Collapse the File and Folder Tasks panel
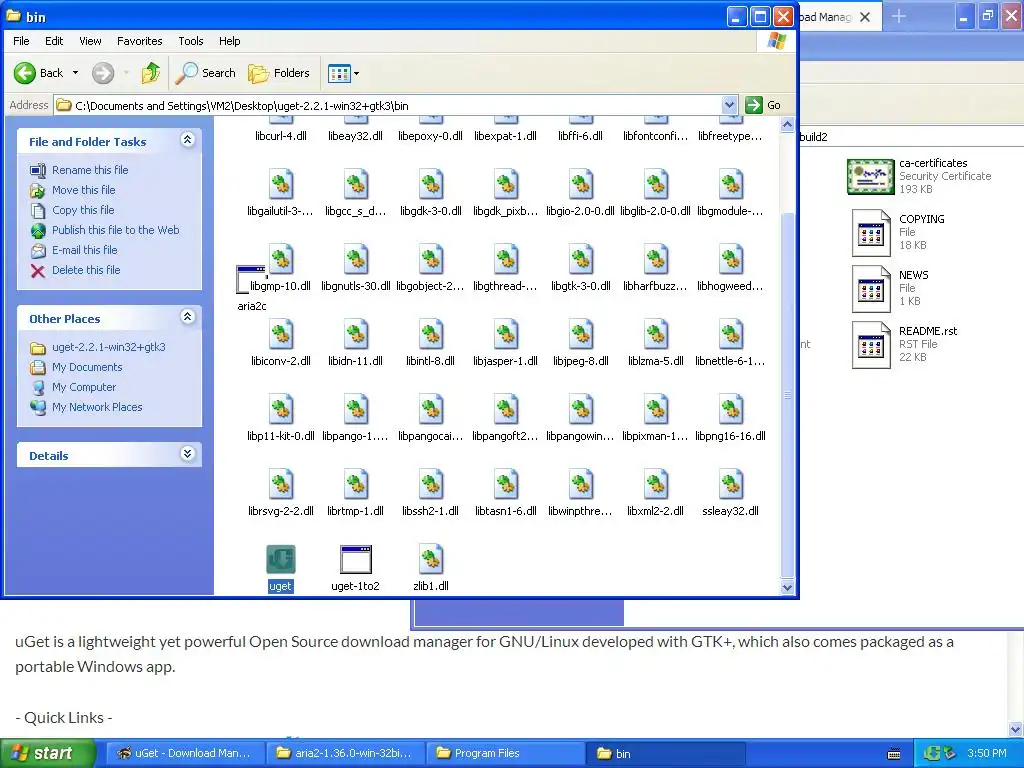The image size is (1024, 768). coord(187,140)
